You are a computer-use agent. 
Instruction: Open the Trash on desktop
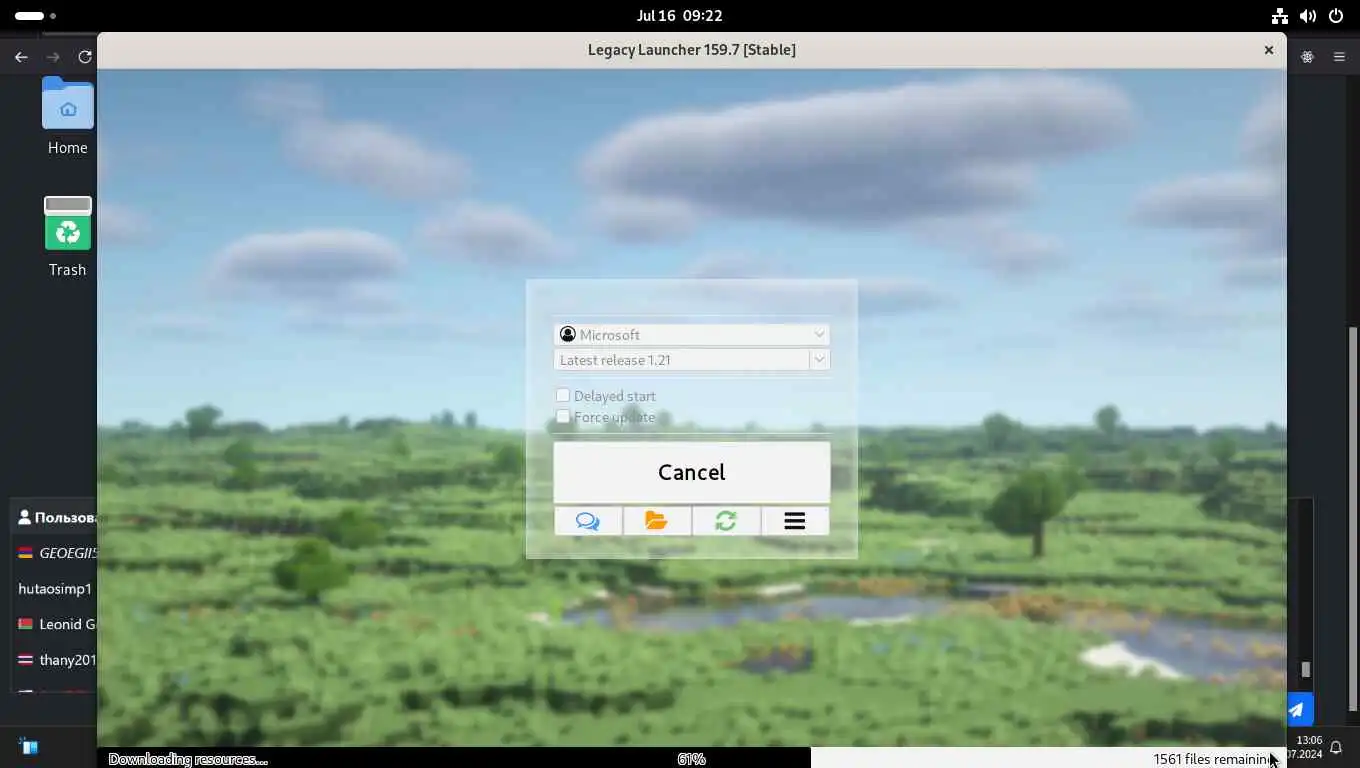(x=68, y=237)
